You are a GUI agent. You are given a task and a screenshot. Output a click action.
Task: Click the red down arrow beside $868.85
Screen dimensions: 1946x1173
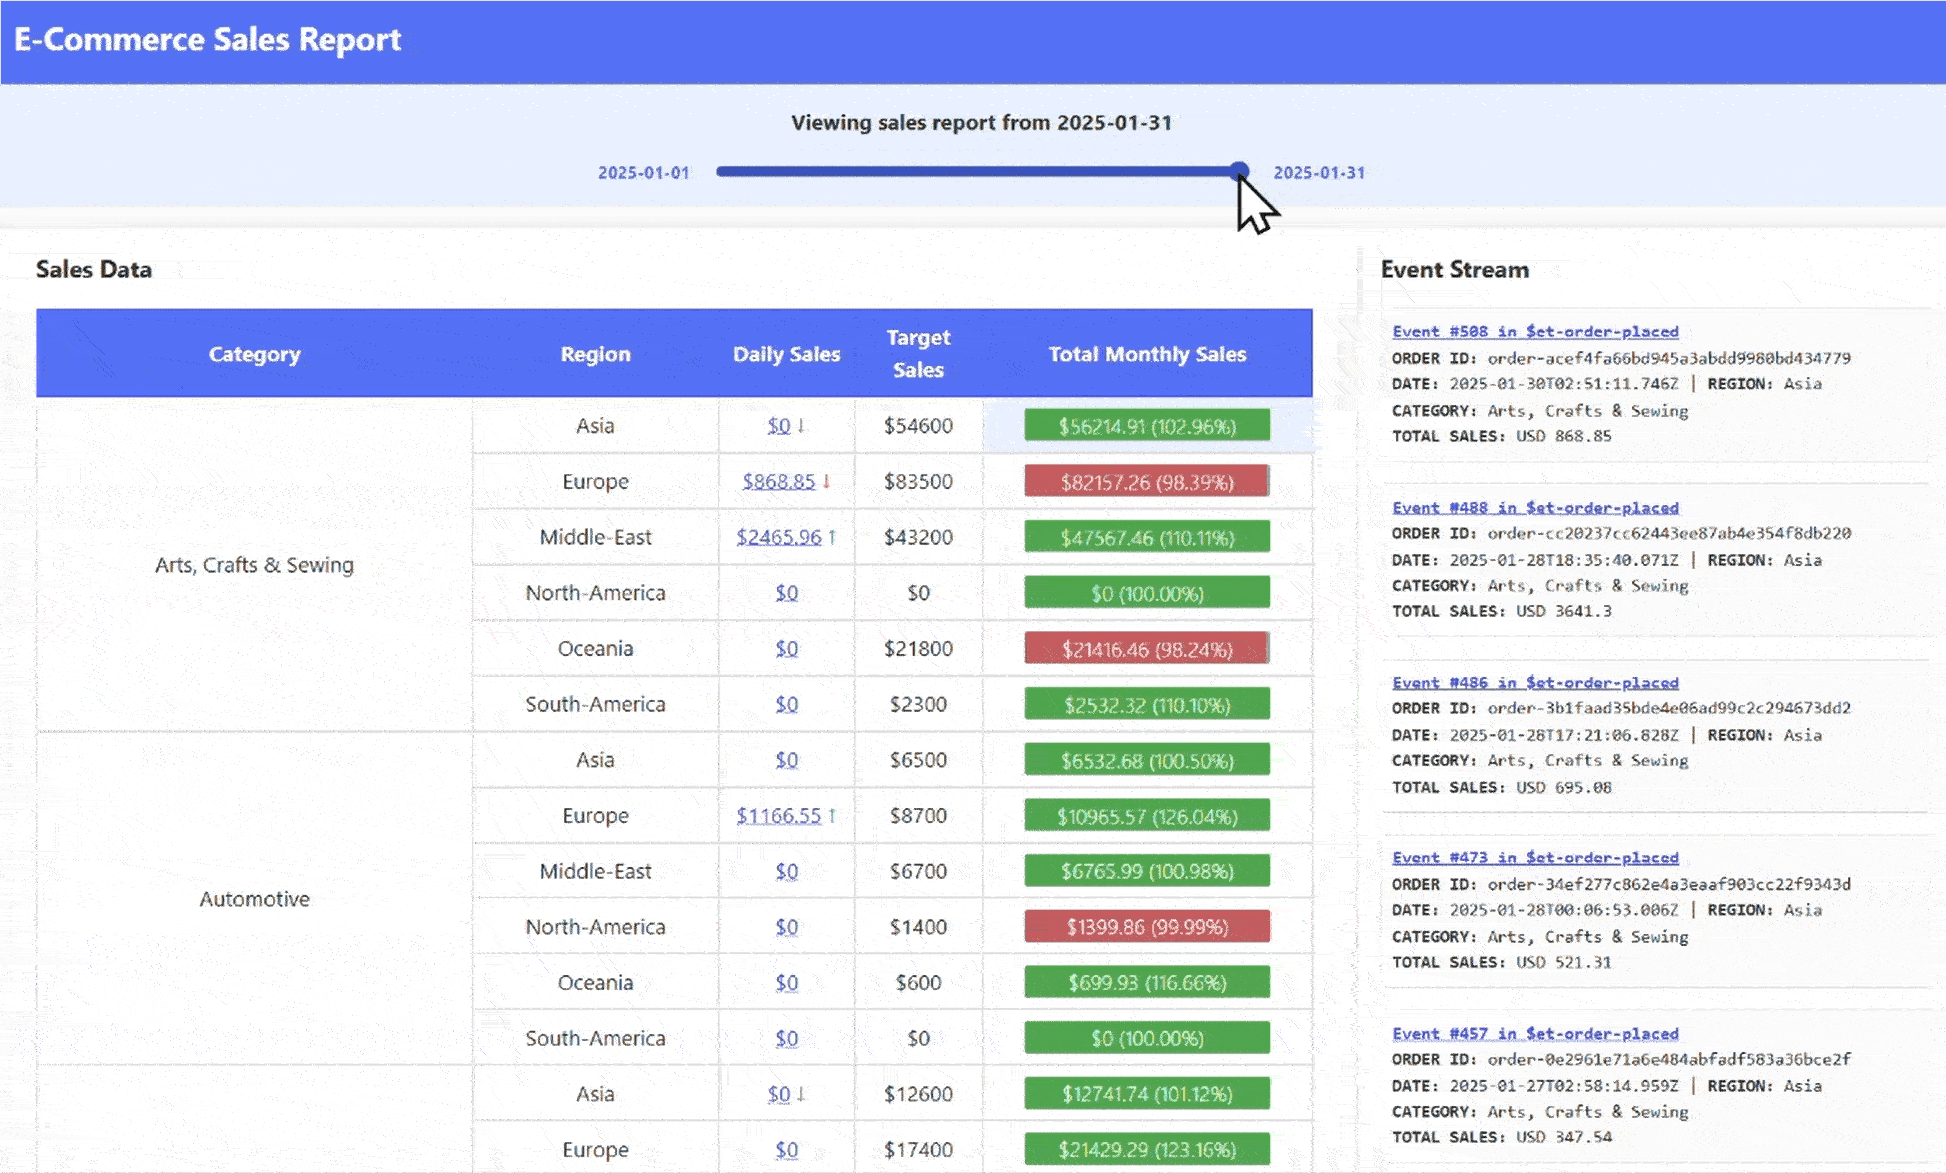(827, 482)
